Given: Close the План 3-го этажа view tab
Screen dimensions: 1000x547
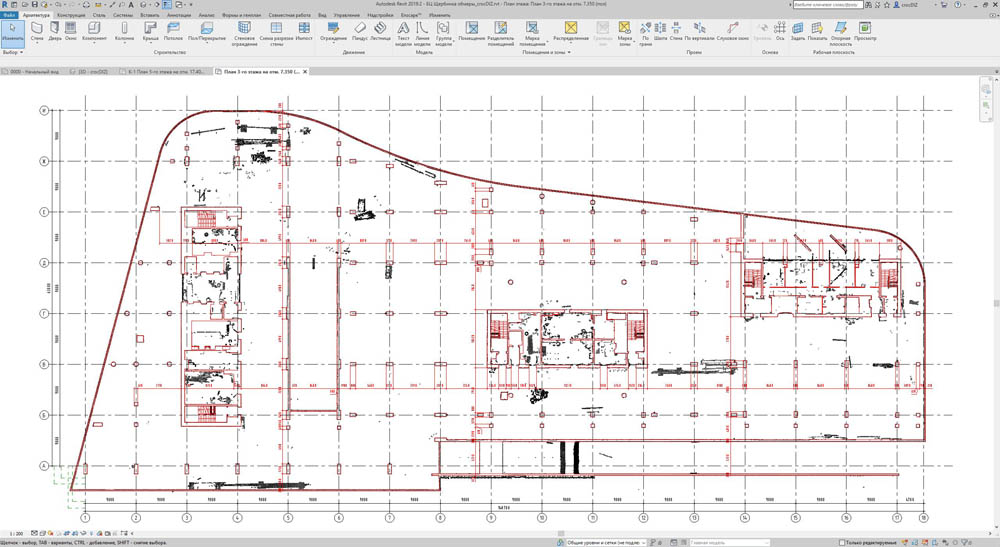Looking at the screenshot, I should tap(305, 72).
